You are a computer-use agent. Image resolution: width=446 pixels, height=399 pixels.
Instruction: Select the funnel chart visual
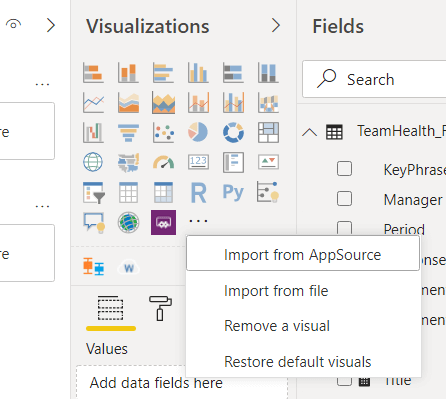pos(128,132)
